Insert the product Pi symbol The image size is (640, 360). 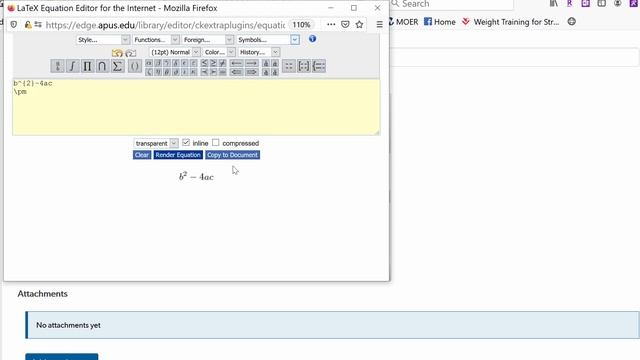click(87, 66)
